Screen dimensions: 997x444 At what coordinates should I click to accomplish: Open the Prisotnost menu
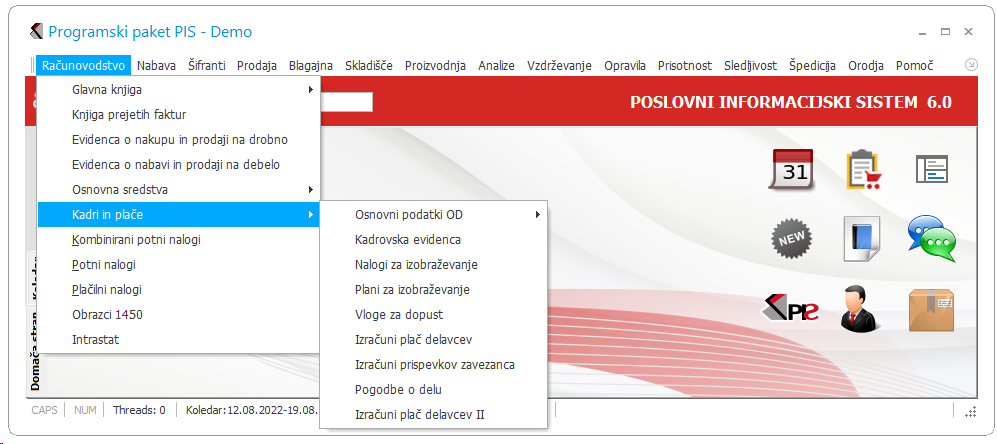click(685, 65)
